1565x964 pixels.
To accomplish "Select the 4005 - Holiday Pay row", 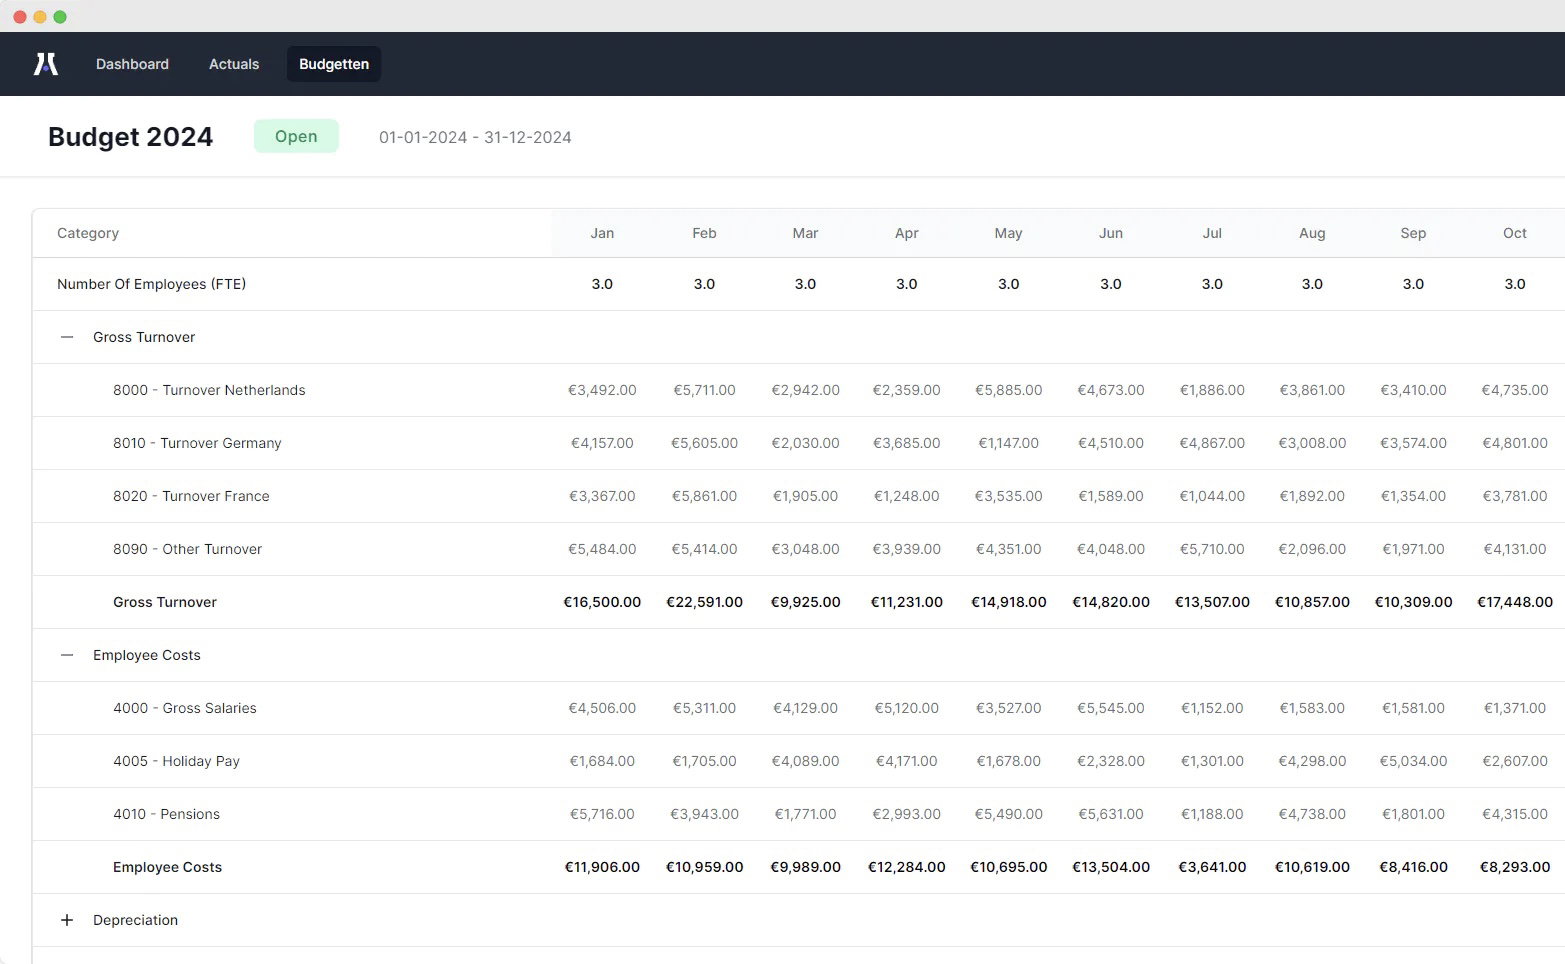I will (x=798, y=761).
